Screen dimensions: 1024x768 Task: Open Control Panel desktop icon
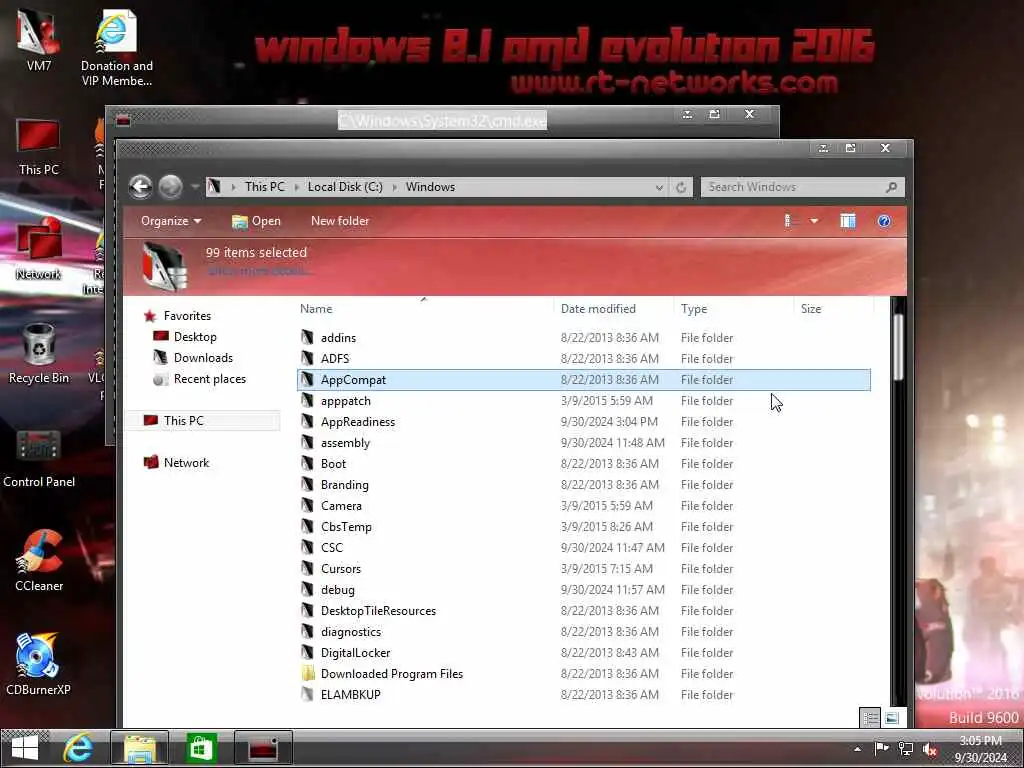(x=39, y=459)
